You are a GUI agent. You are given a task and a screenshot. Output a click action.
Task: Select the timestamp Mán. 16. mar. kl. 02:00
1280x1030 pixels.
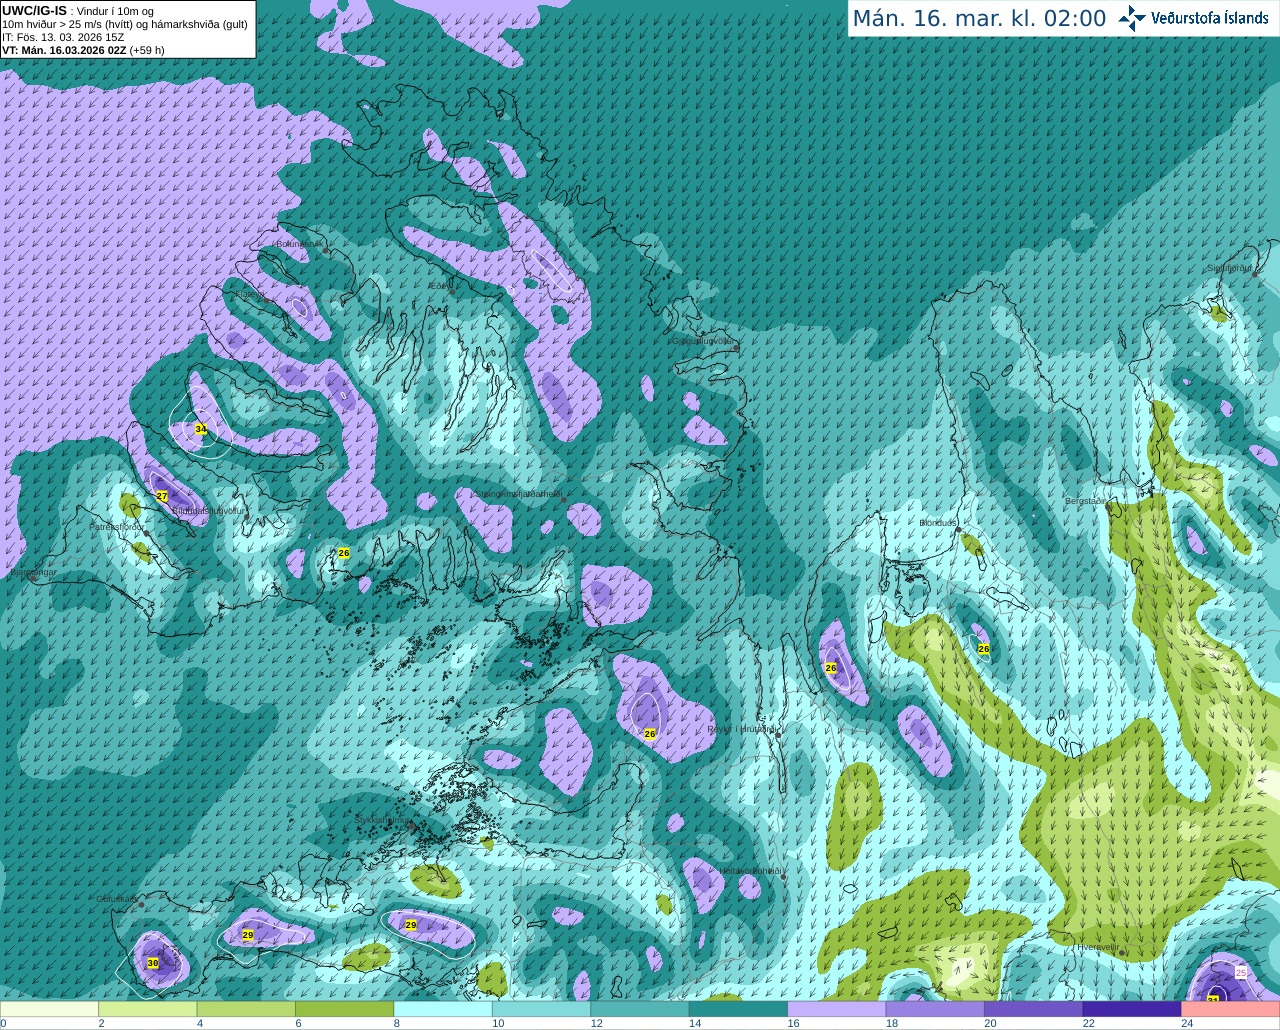[979, 19]
